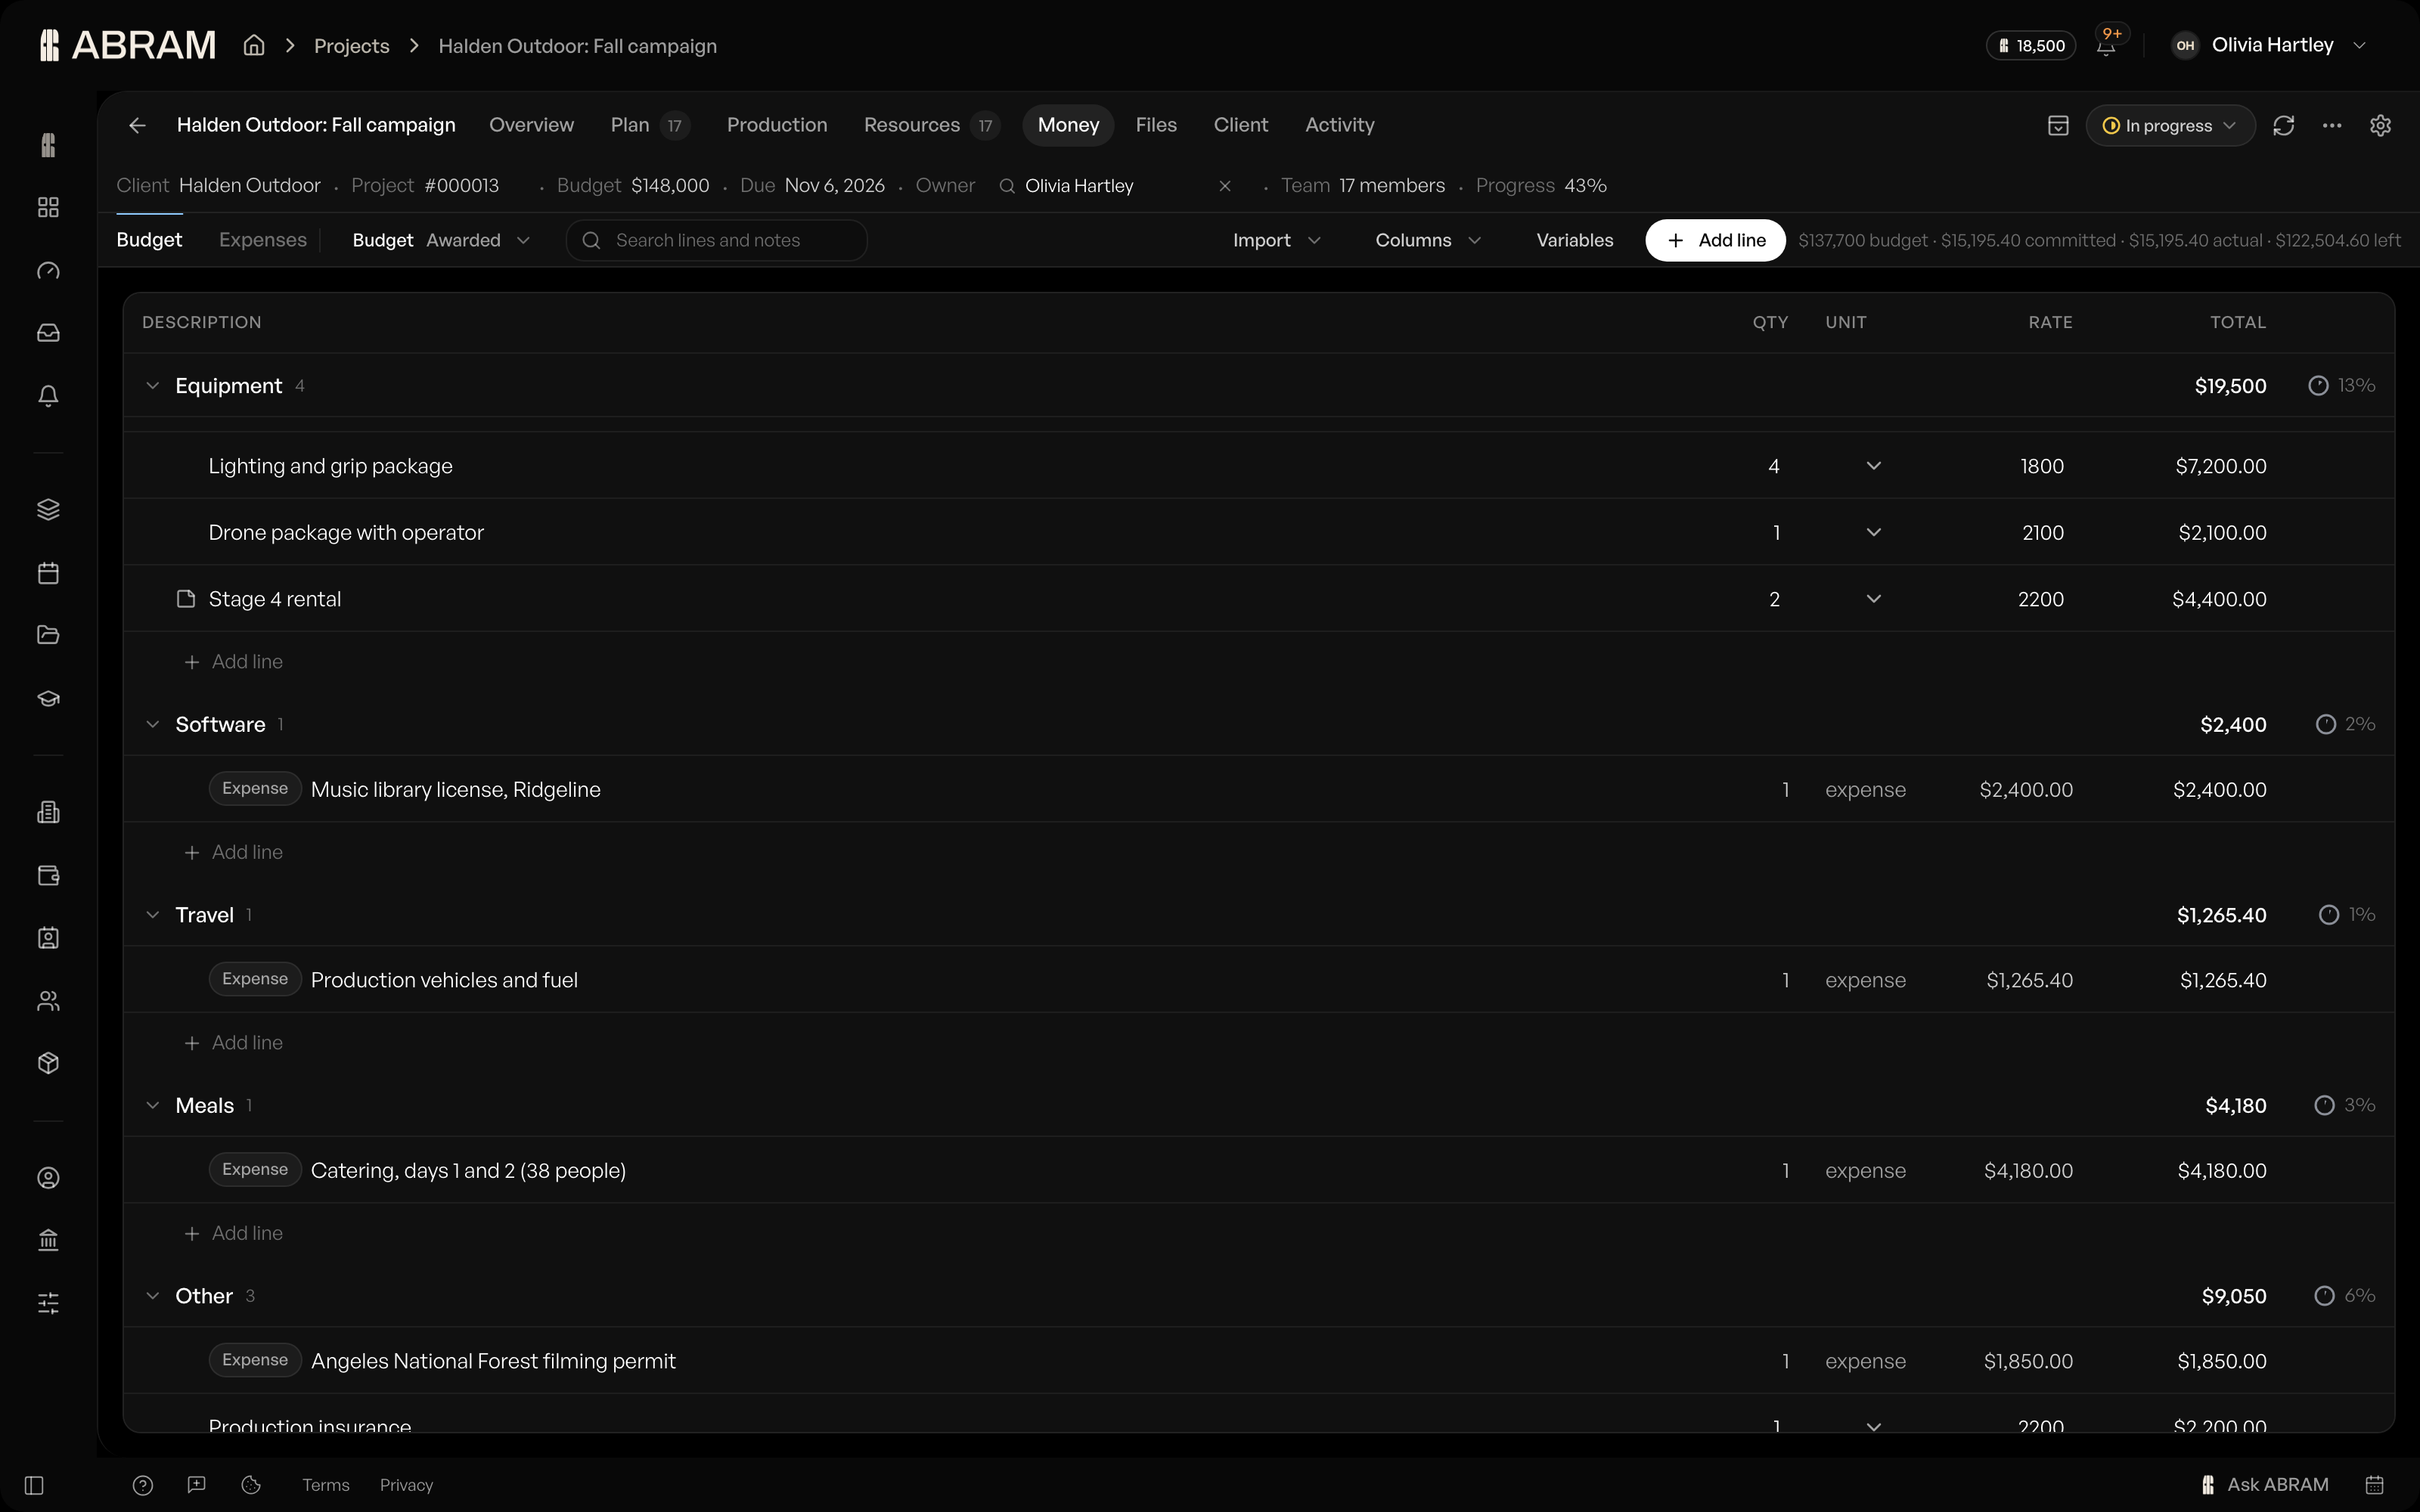Clear the Owner field with the X
The width and height of the screenshot is (2420, 1512).
pyautogui.click(x=1225, y=186)
